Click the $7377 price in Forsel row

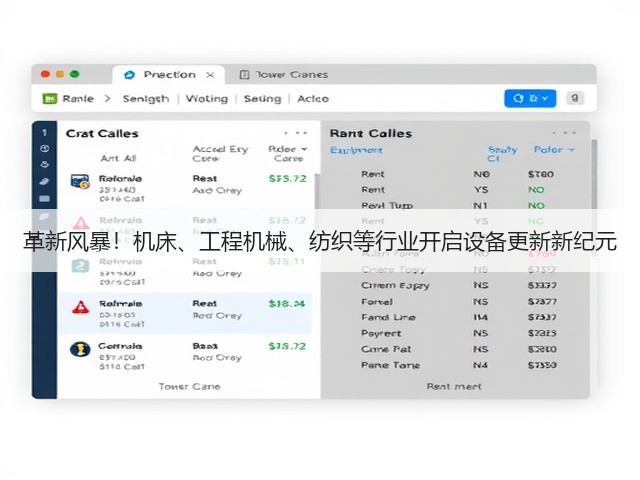[x=542, y=302]
